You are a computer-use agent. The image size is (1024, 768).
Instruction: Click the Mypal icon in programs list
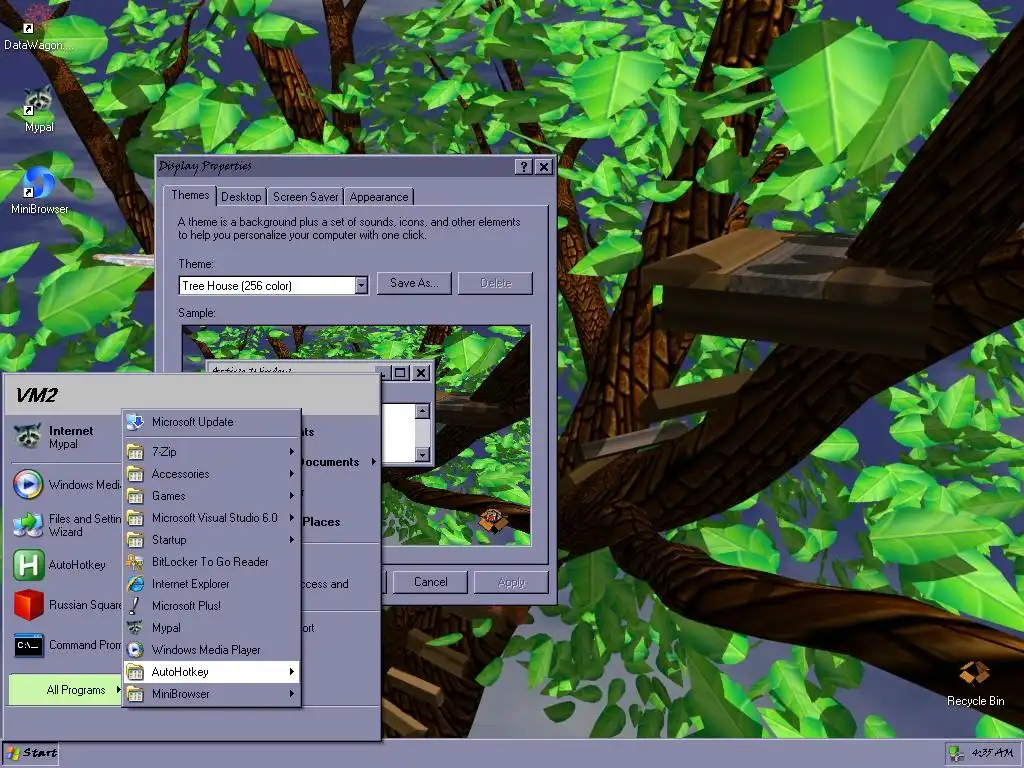pyautogui.click(x=135, y=628)
